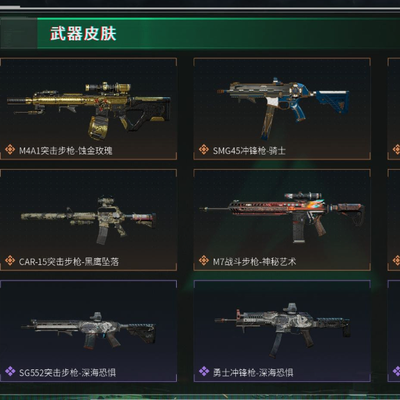Open the M4A1突击步枪-蚀金玫瑰 label
The width and height of the screenshot is (400, 400).
(x=66, y=151)
